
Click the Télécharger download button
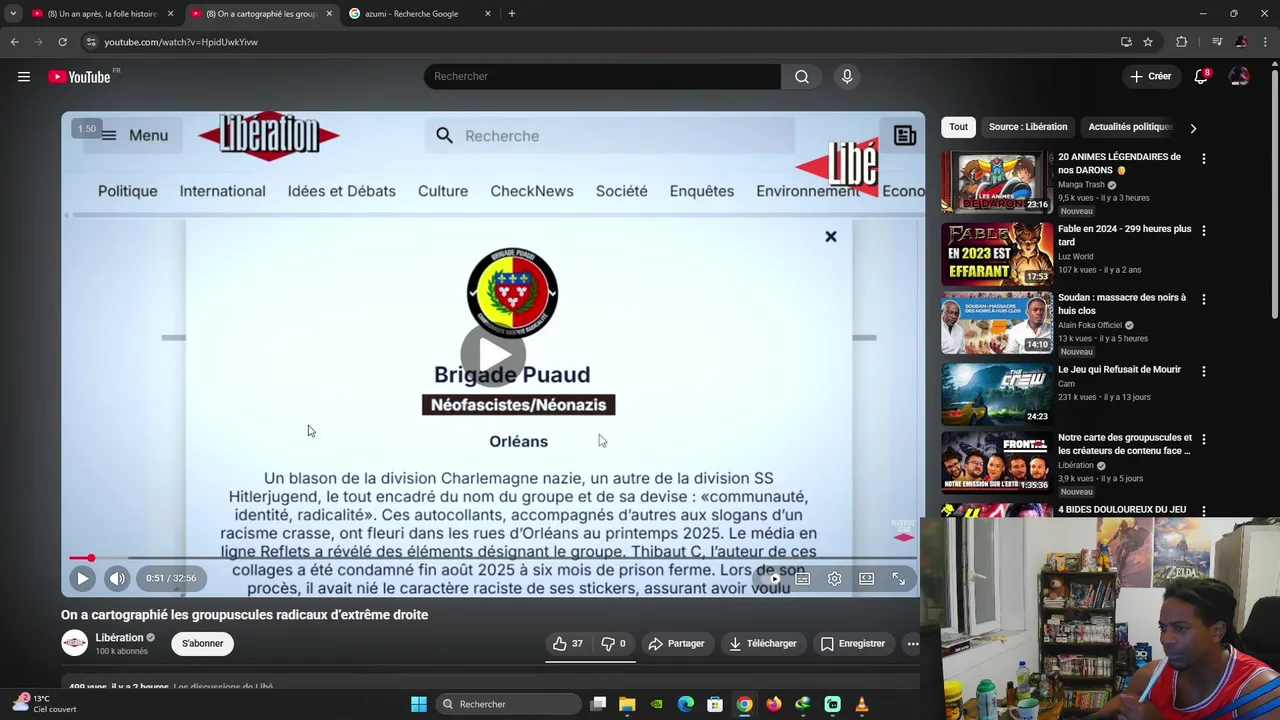[763, 643]
